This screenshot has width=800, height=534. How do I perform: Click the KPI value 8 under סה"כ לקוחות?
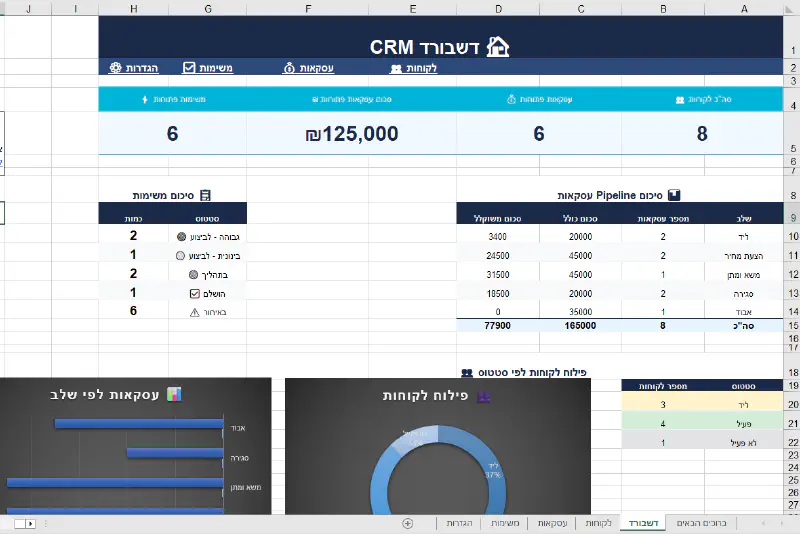[x=702, y=134]
